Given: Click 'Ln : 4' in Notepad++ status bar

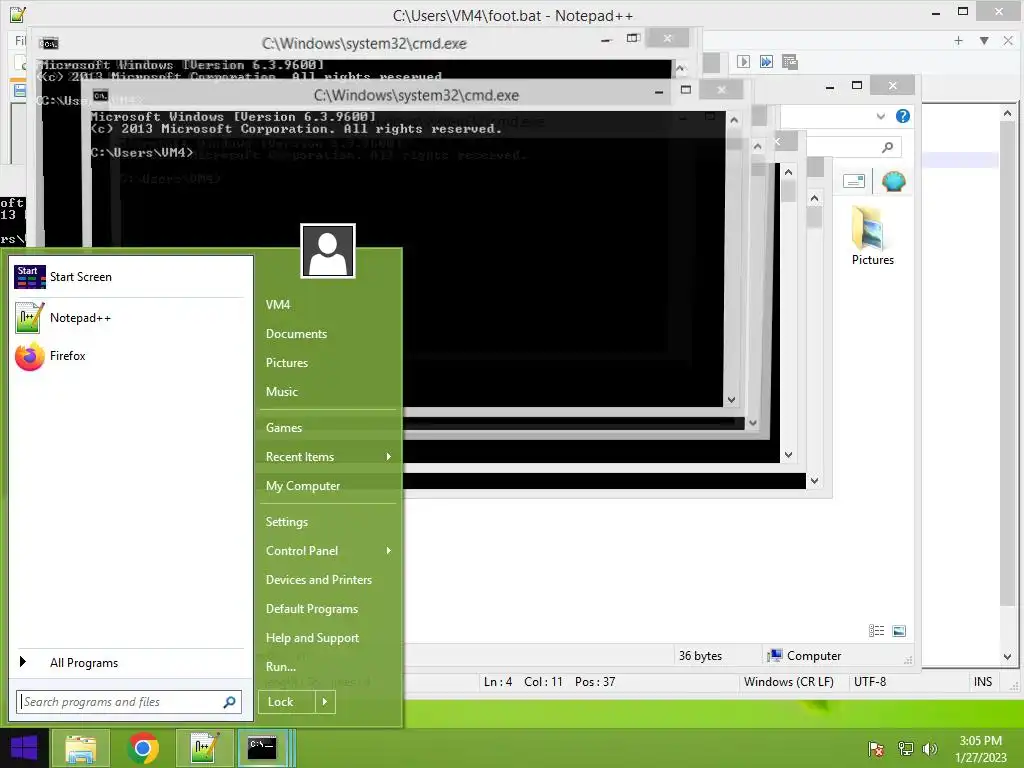Looking at the screenshot, I should coord(498,682).
